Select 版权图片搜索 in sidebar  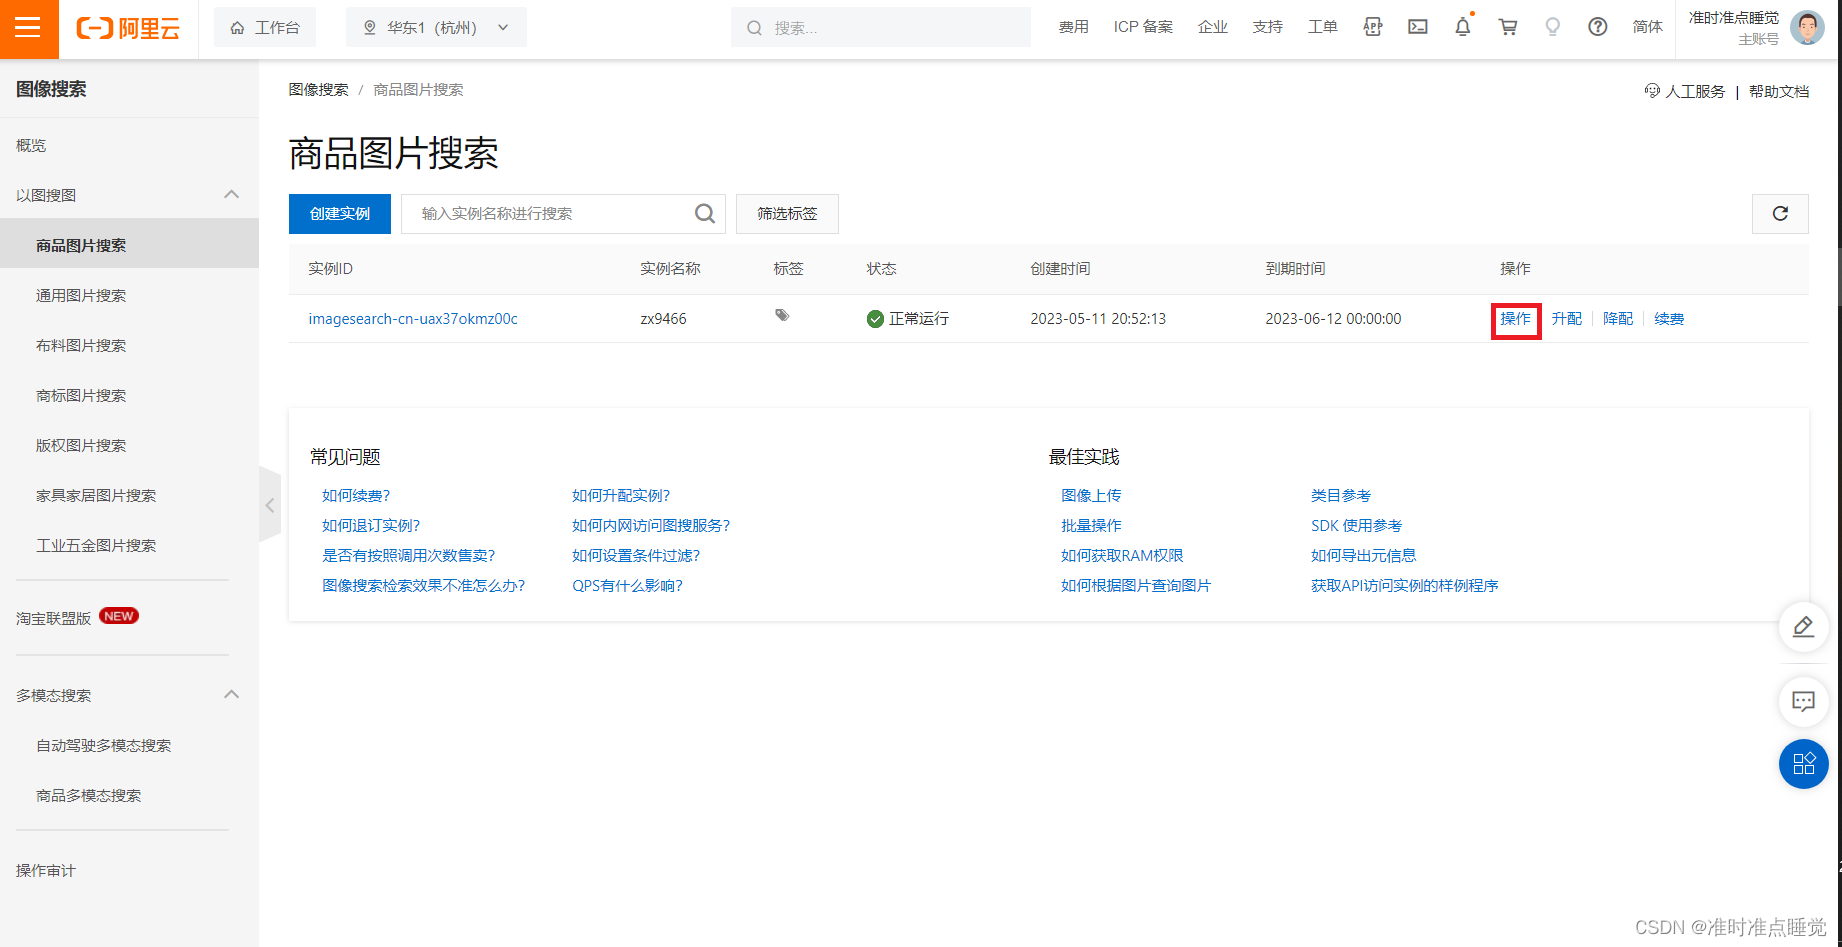click(x=81, y=445)
